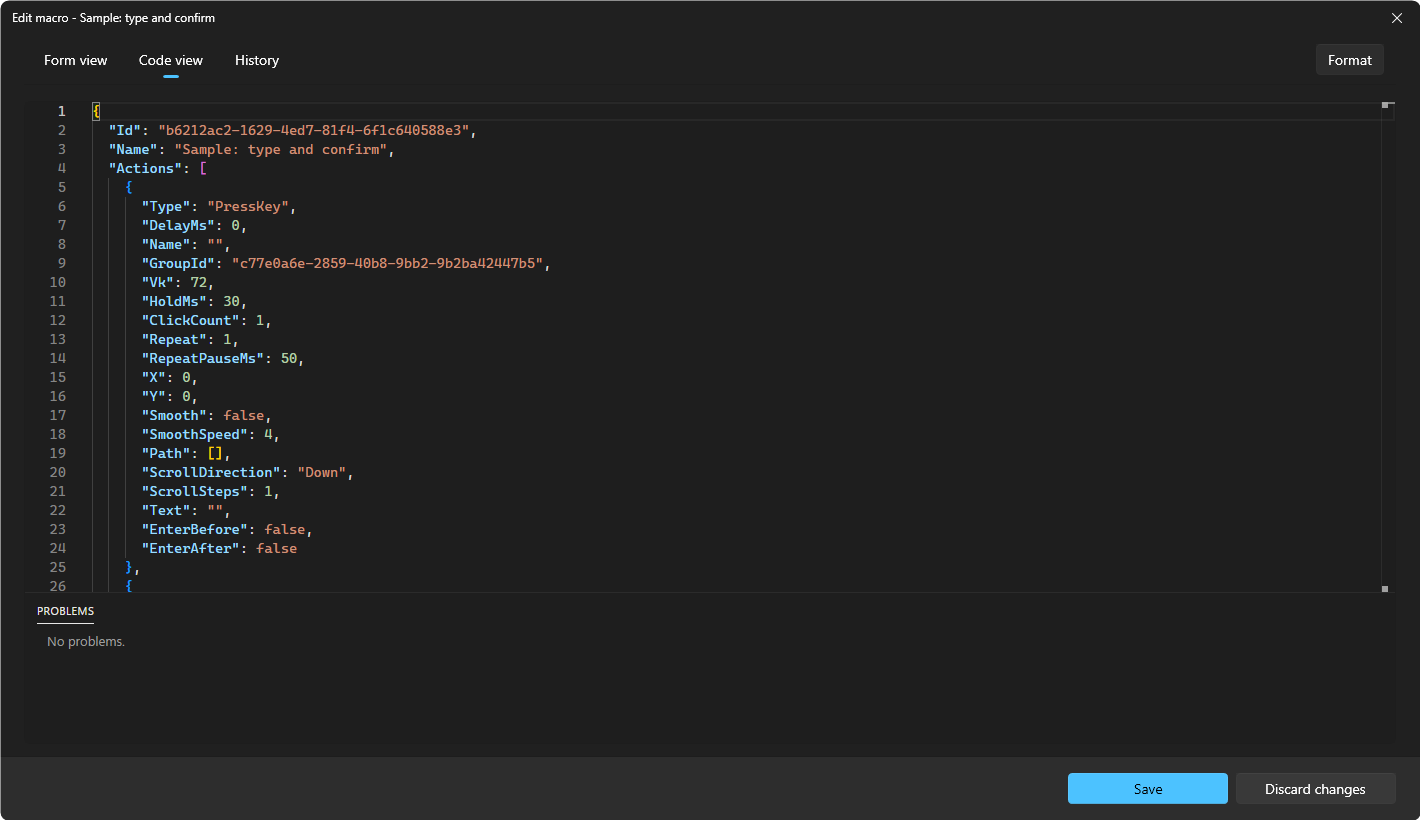Viewport: 1420px width, 820px height.
Task: Click the Format button
Action: tap(1349, 60)
